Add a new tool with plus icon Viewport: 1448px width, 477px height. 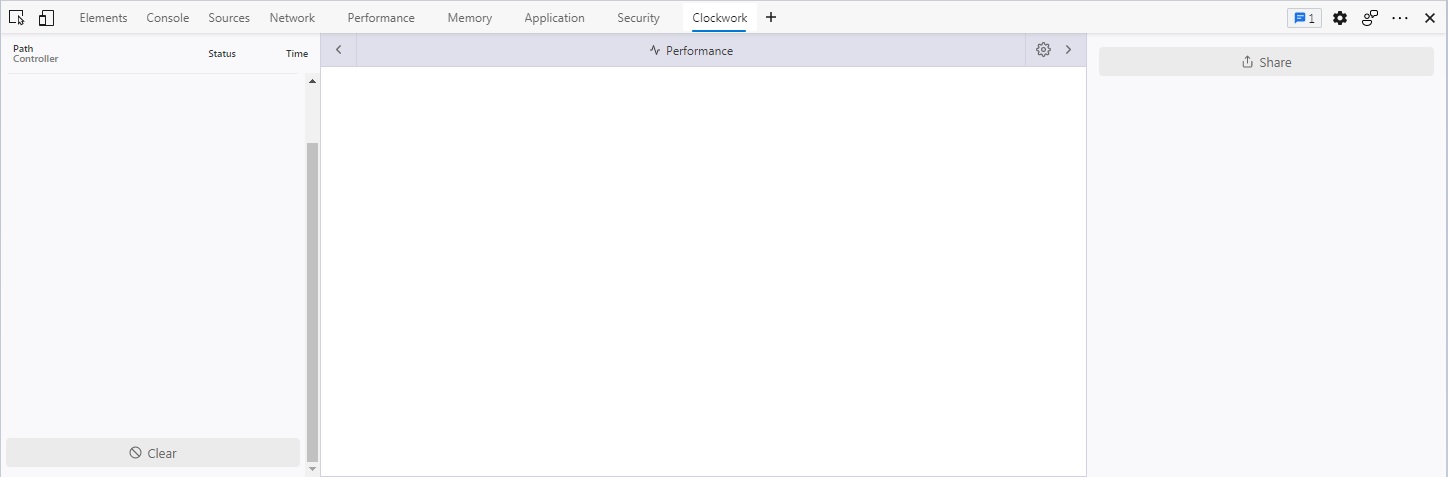771,18
